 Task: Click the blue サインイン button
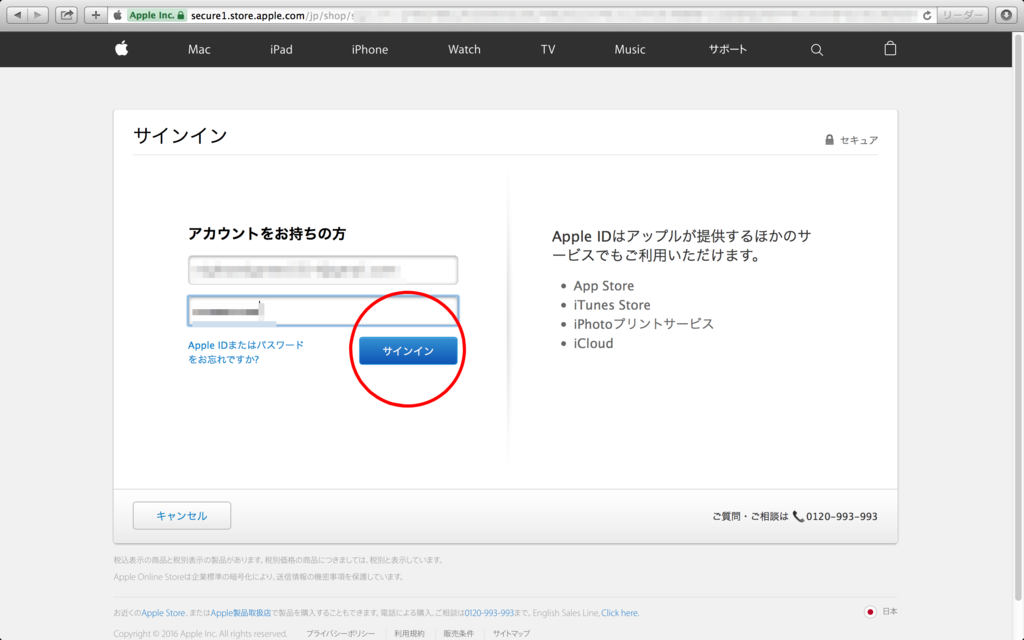click(408, 351)
